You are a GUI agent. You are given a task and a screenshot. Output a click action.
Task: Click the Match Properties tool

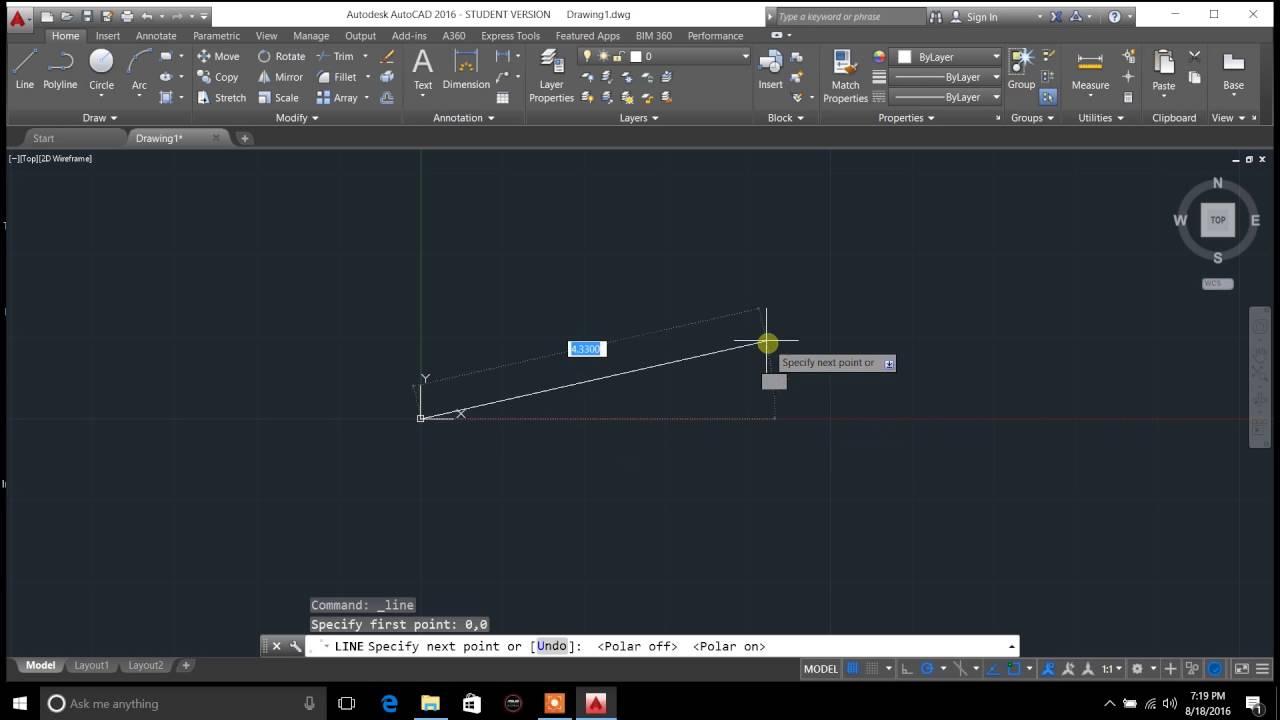(x=845, y=76)
